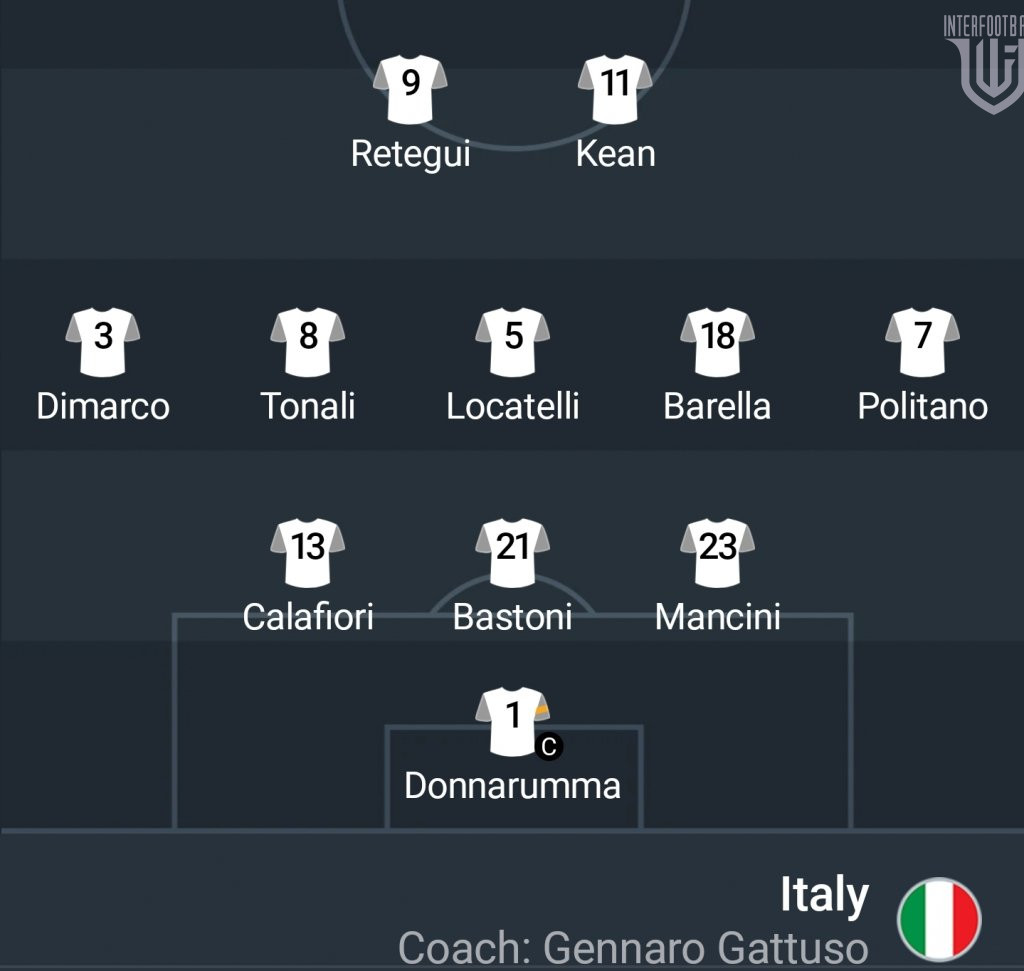Tap Mancini's number 23 jersey

click(x=718, y=551)
